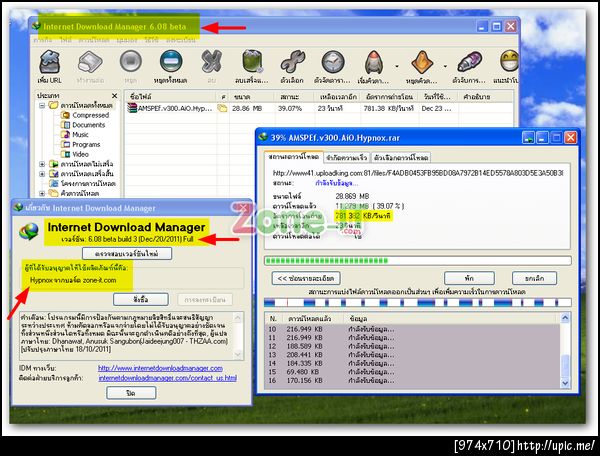
Task: Click the green tray button in download dialog title bar
Action: tap(528, 138)
